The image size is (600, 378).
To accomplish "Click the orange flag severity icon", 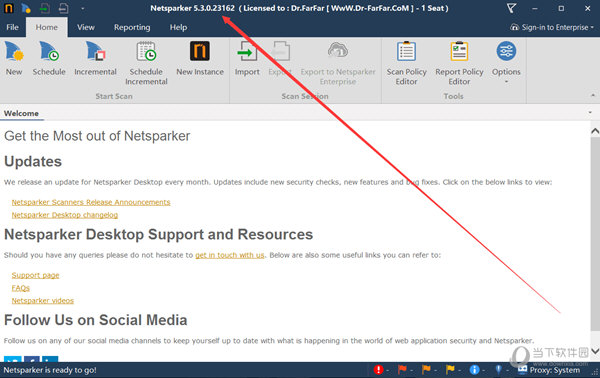I will (x=426, y=370).
